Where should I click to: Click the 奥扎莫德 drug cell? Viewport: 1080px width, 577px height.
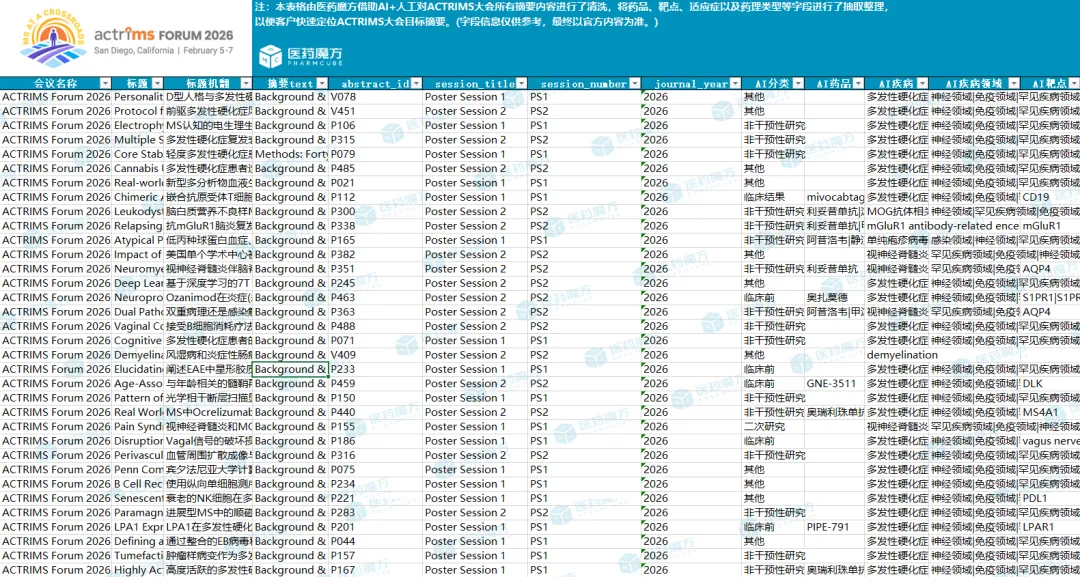point(835,297)
